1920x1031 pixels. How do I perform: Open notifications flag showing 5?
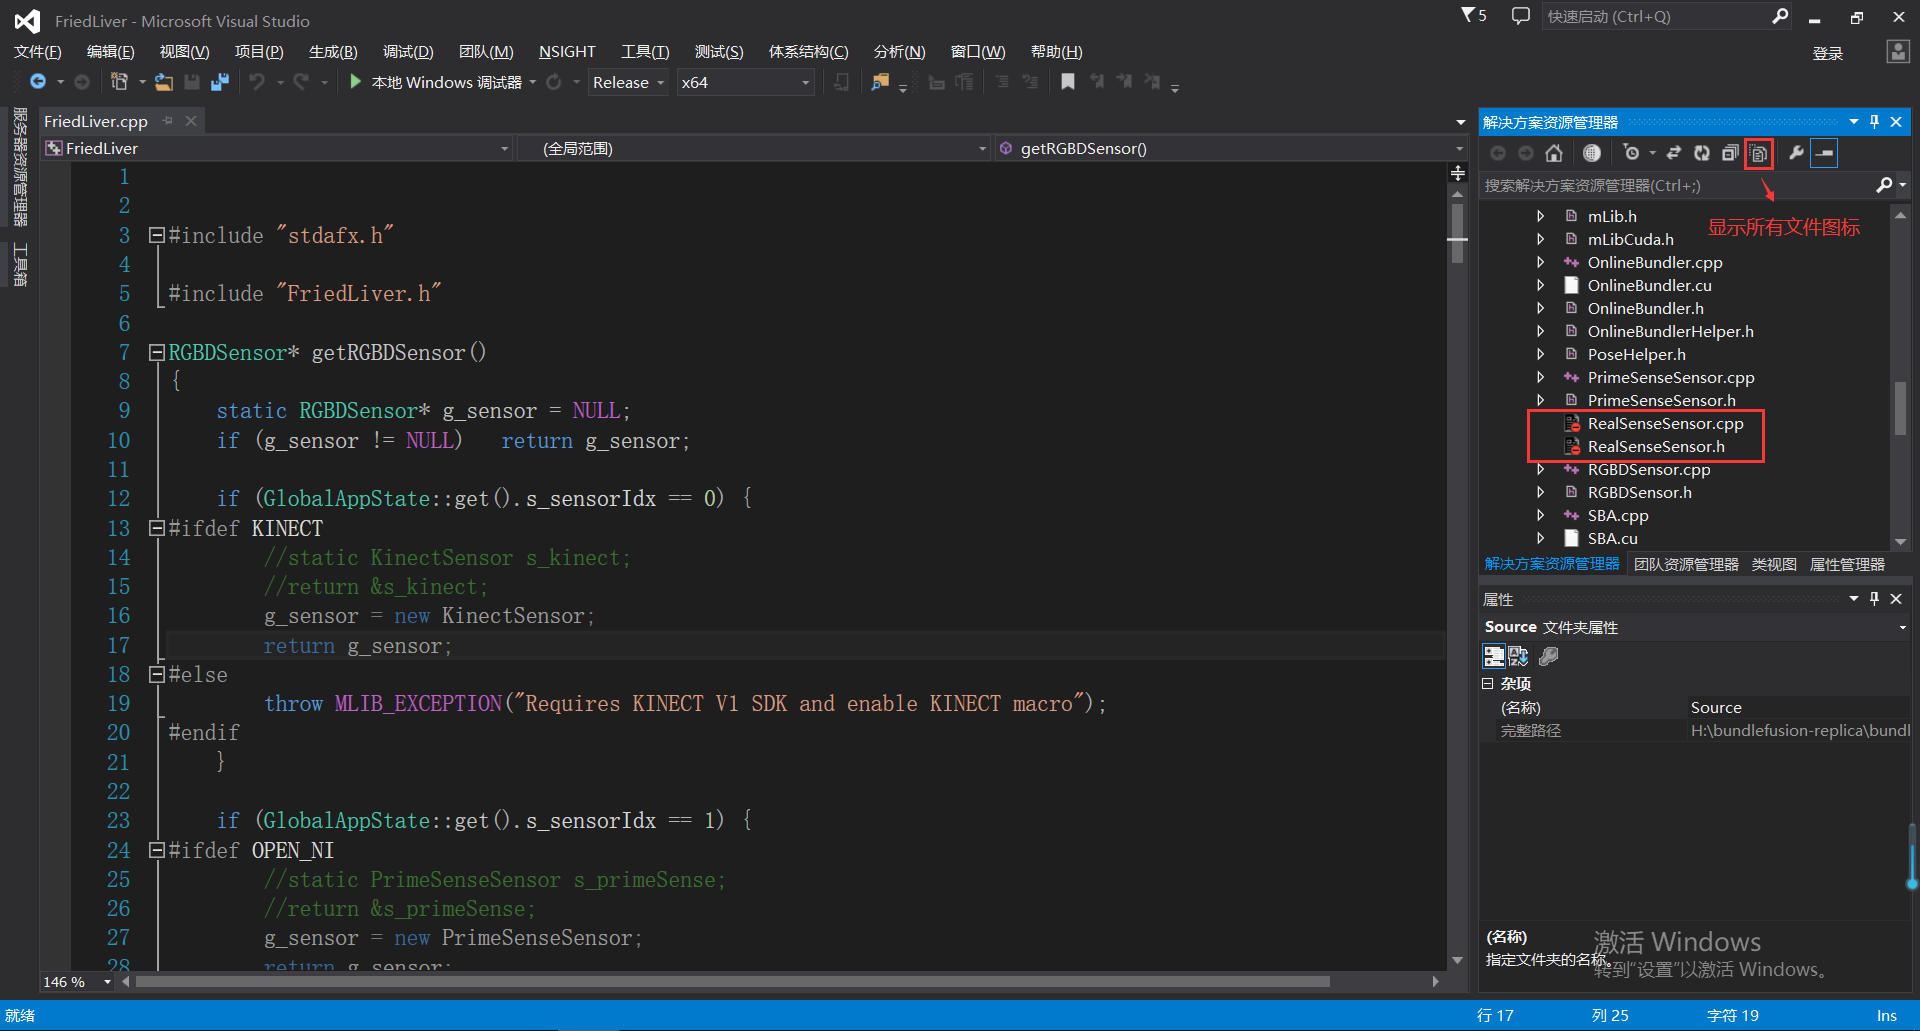(x=1474, y=15)
